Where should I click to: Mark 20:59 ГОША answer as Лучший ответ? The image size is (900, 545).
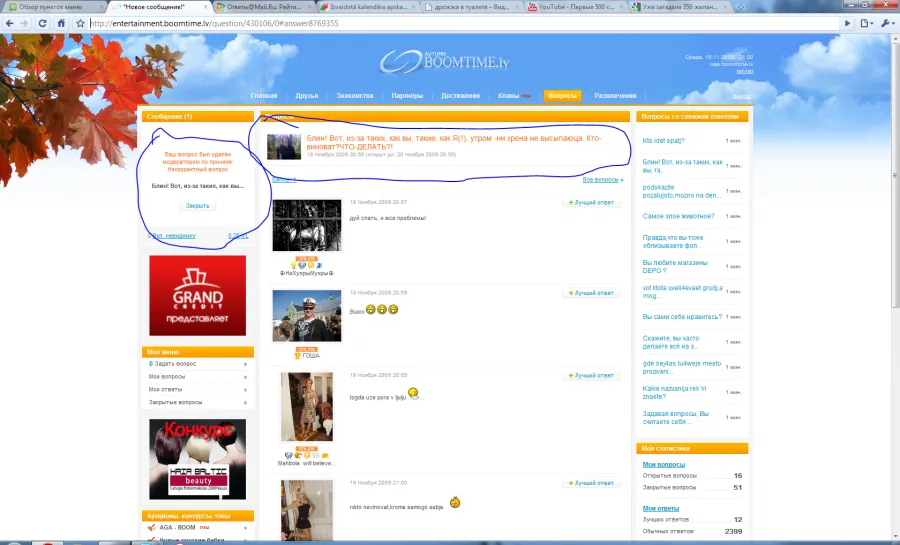tap(591, 293)
